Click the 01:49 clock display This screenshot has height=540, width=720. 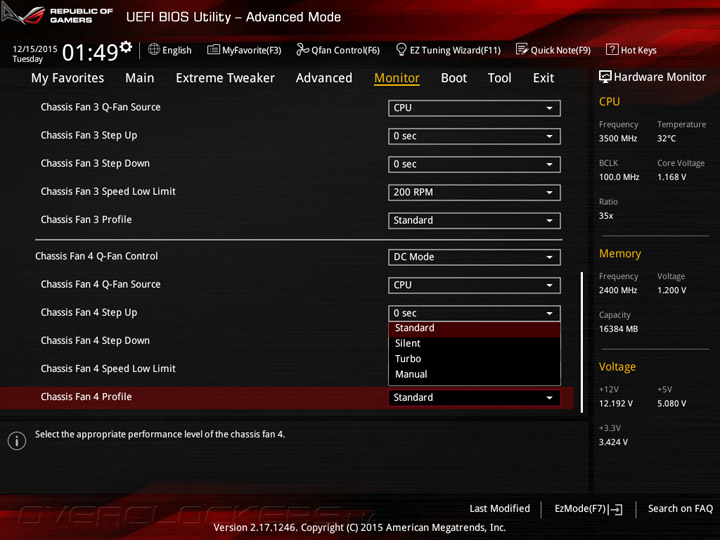tap(90, 53)
